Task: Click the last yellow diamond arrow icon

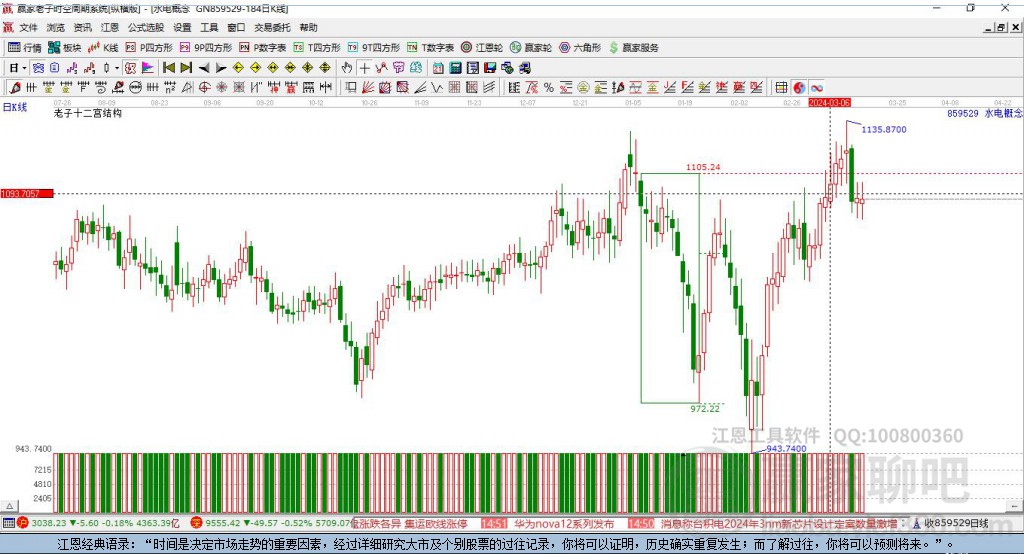Action: [x=325, y=68]
